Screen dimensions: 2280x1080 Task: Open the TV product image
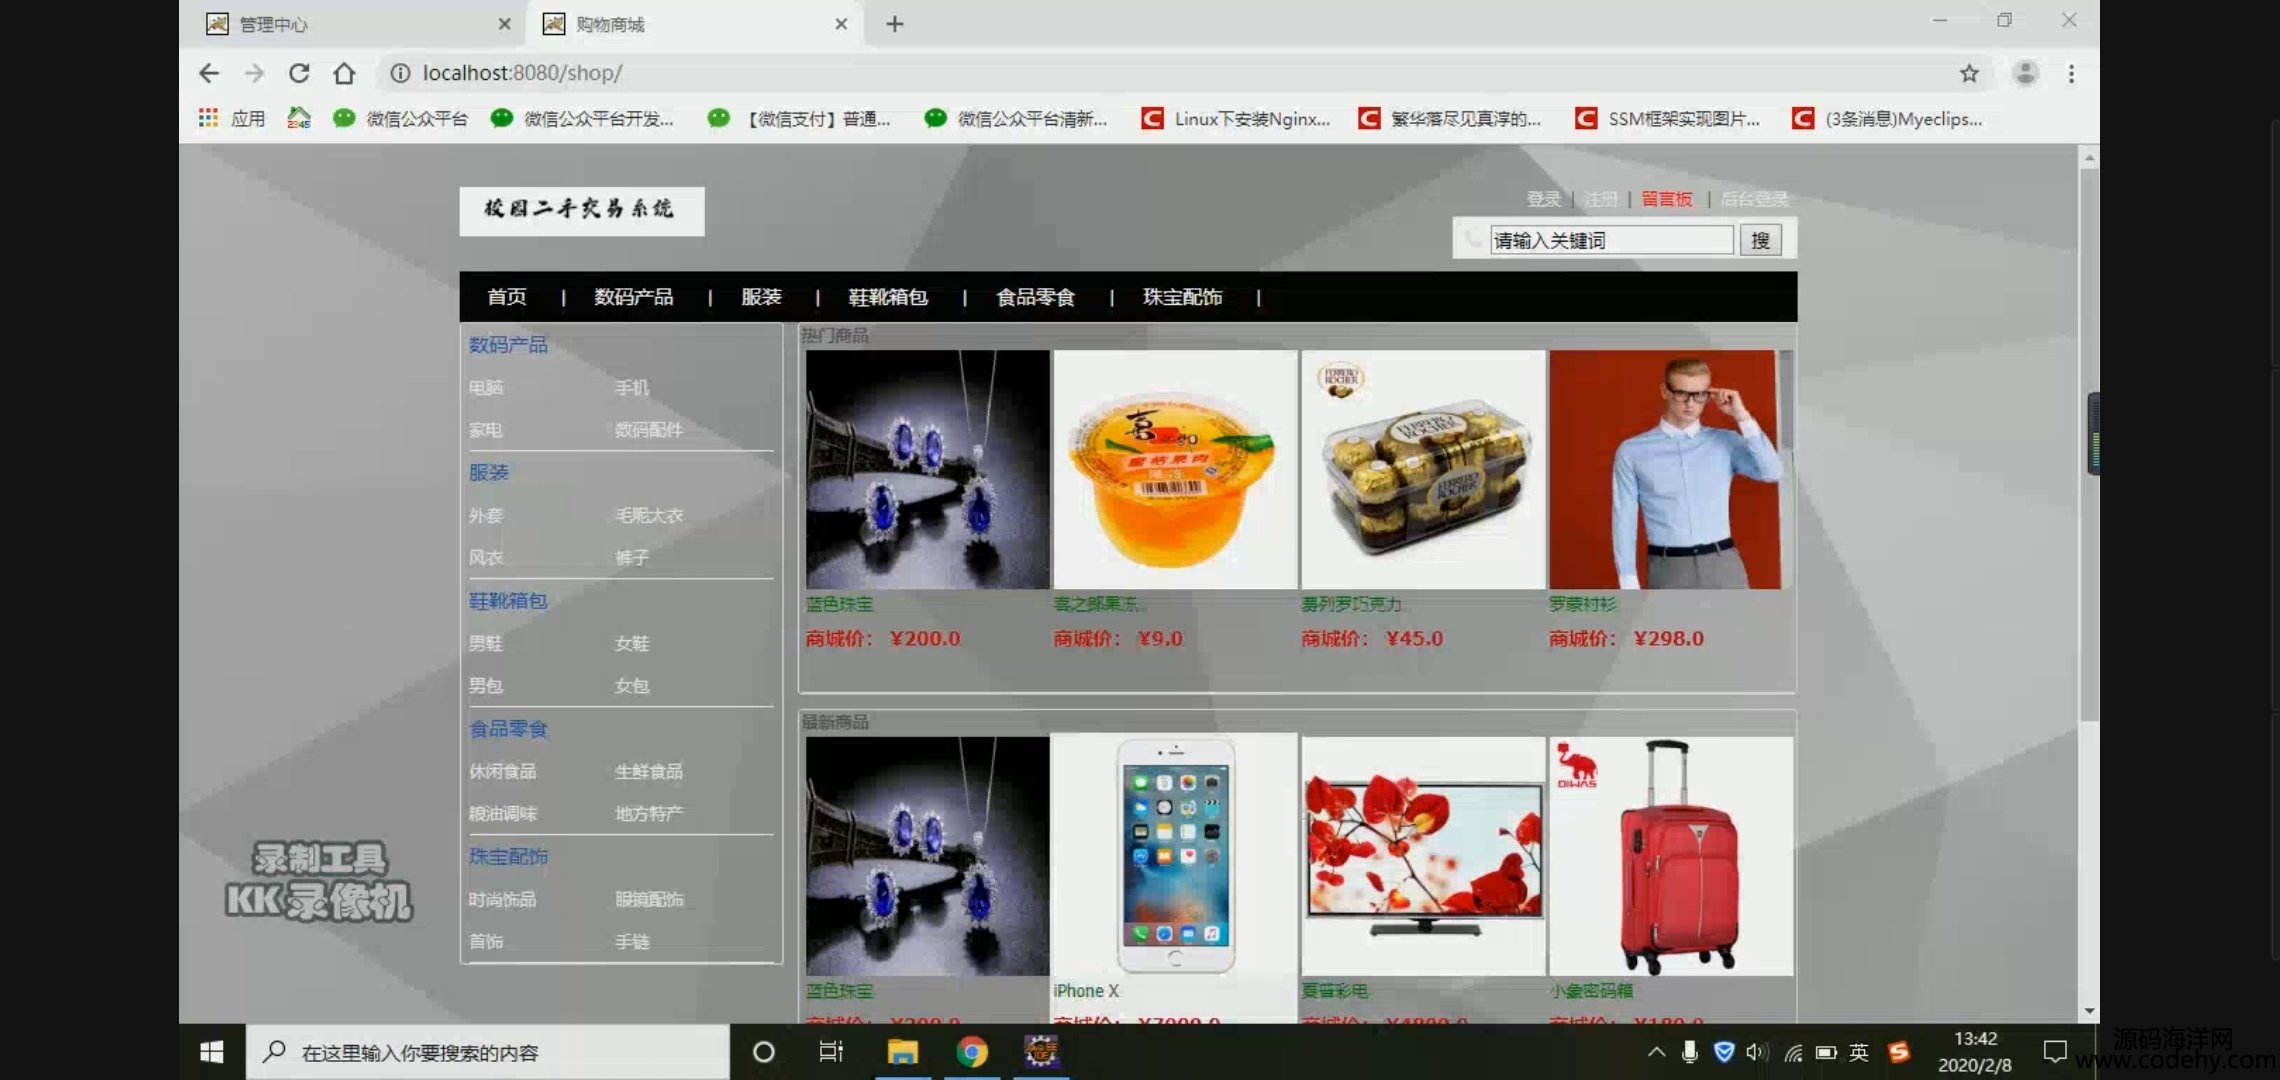(1423, 855)
